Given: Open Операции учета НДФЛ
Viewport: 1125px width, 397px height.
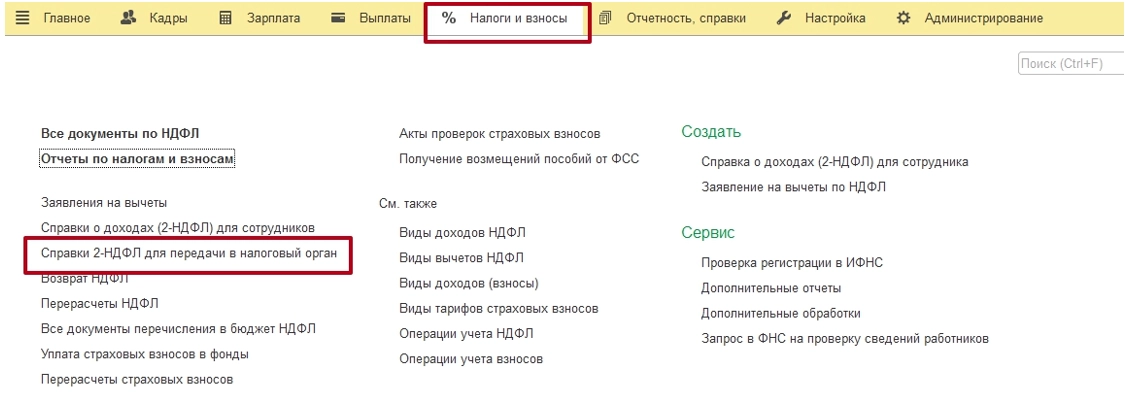Looking at the screenshot, I should [x=466, y=334].
